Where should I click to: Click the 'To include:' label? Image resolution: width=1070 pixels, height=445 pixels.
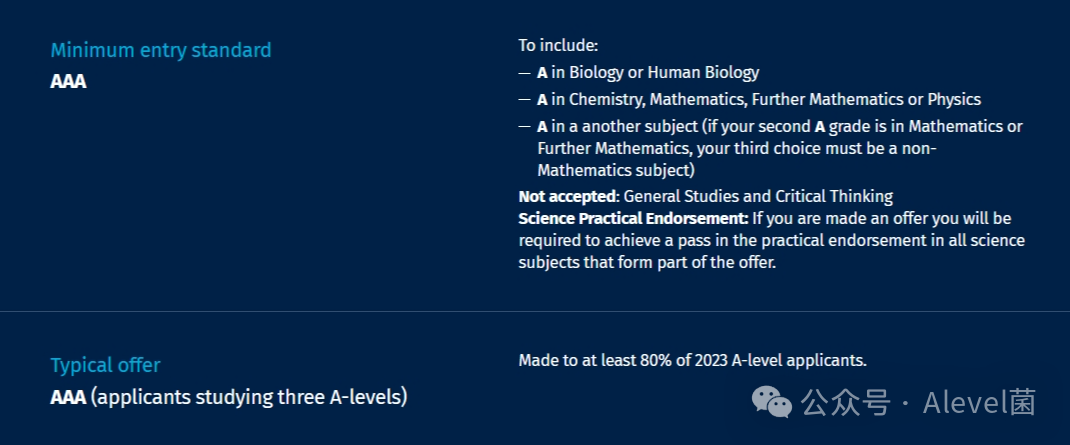tap(558, 46)
